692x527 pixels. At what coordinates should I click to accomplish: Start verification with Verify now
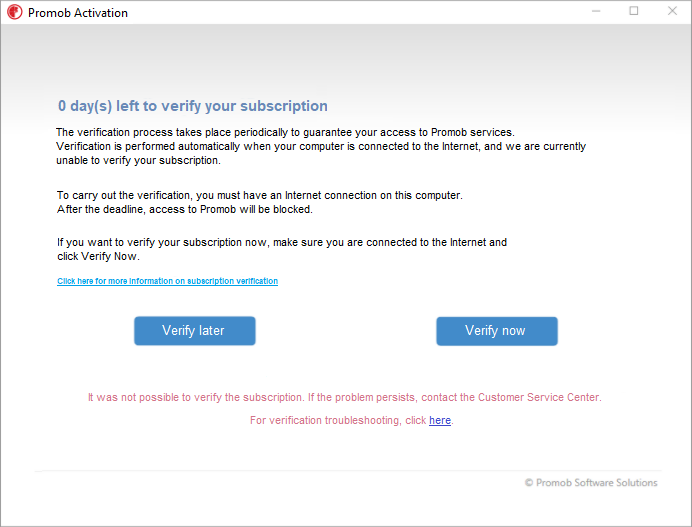point(497,331)
